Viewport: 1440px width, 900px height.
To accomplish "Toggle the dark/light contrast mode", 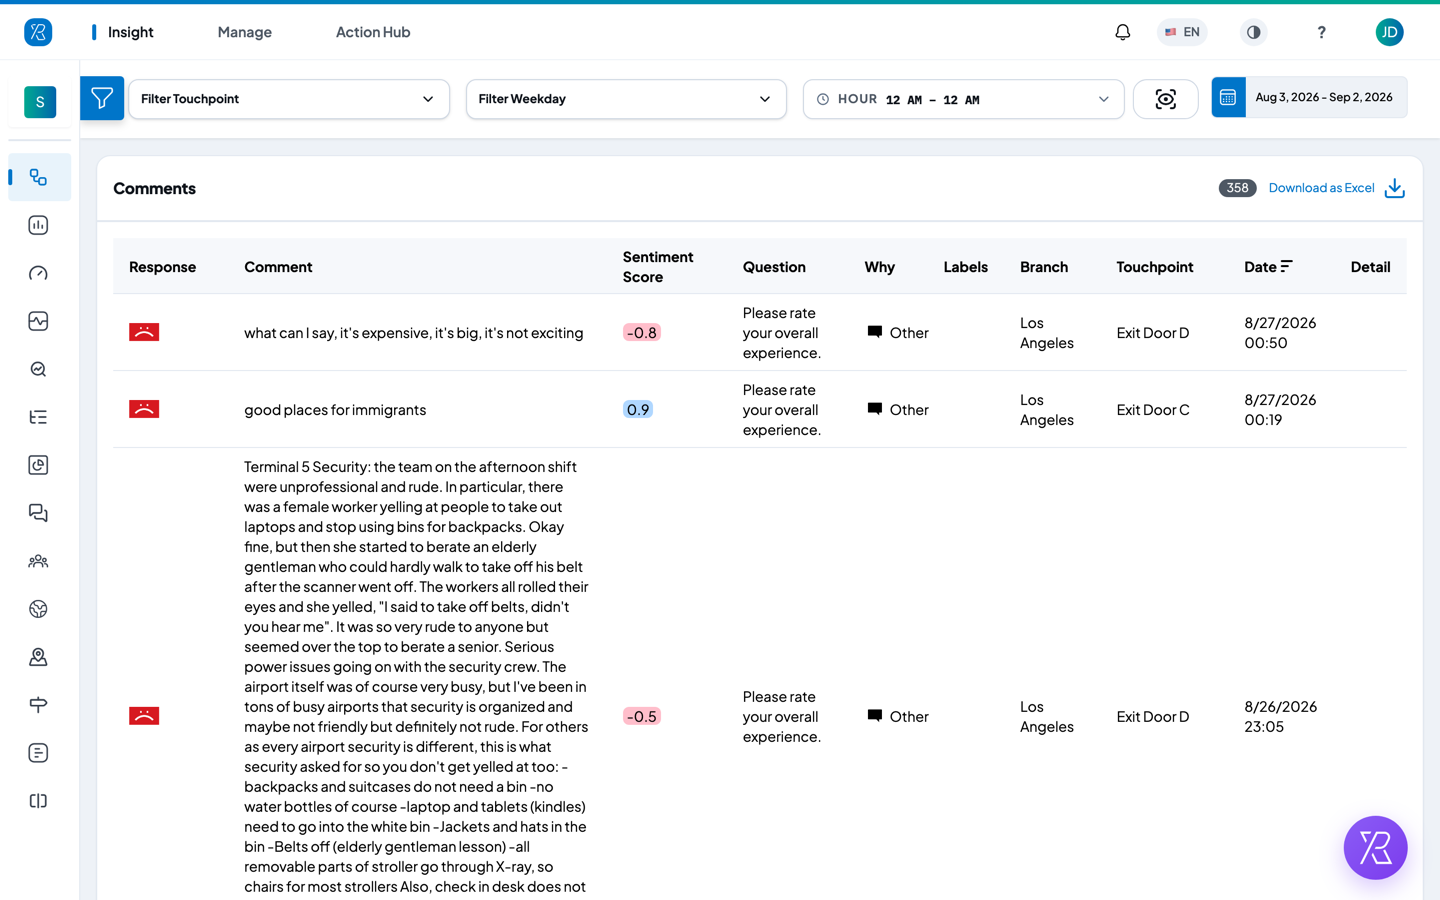I will pyautogui.click(x=1253, y=32).
